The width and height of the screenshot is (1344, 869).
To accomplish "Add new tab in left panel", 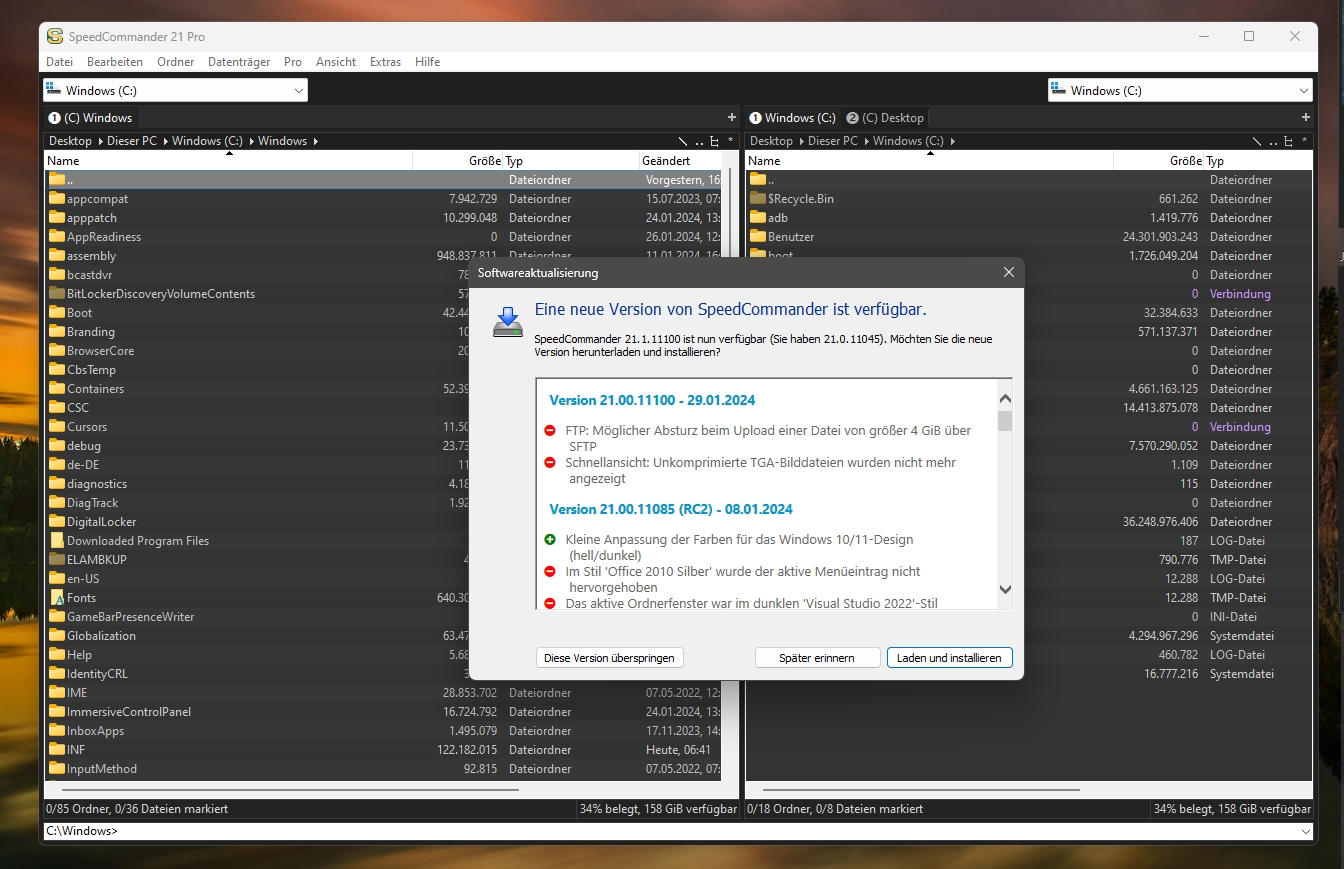I will tap(731, 118).
